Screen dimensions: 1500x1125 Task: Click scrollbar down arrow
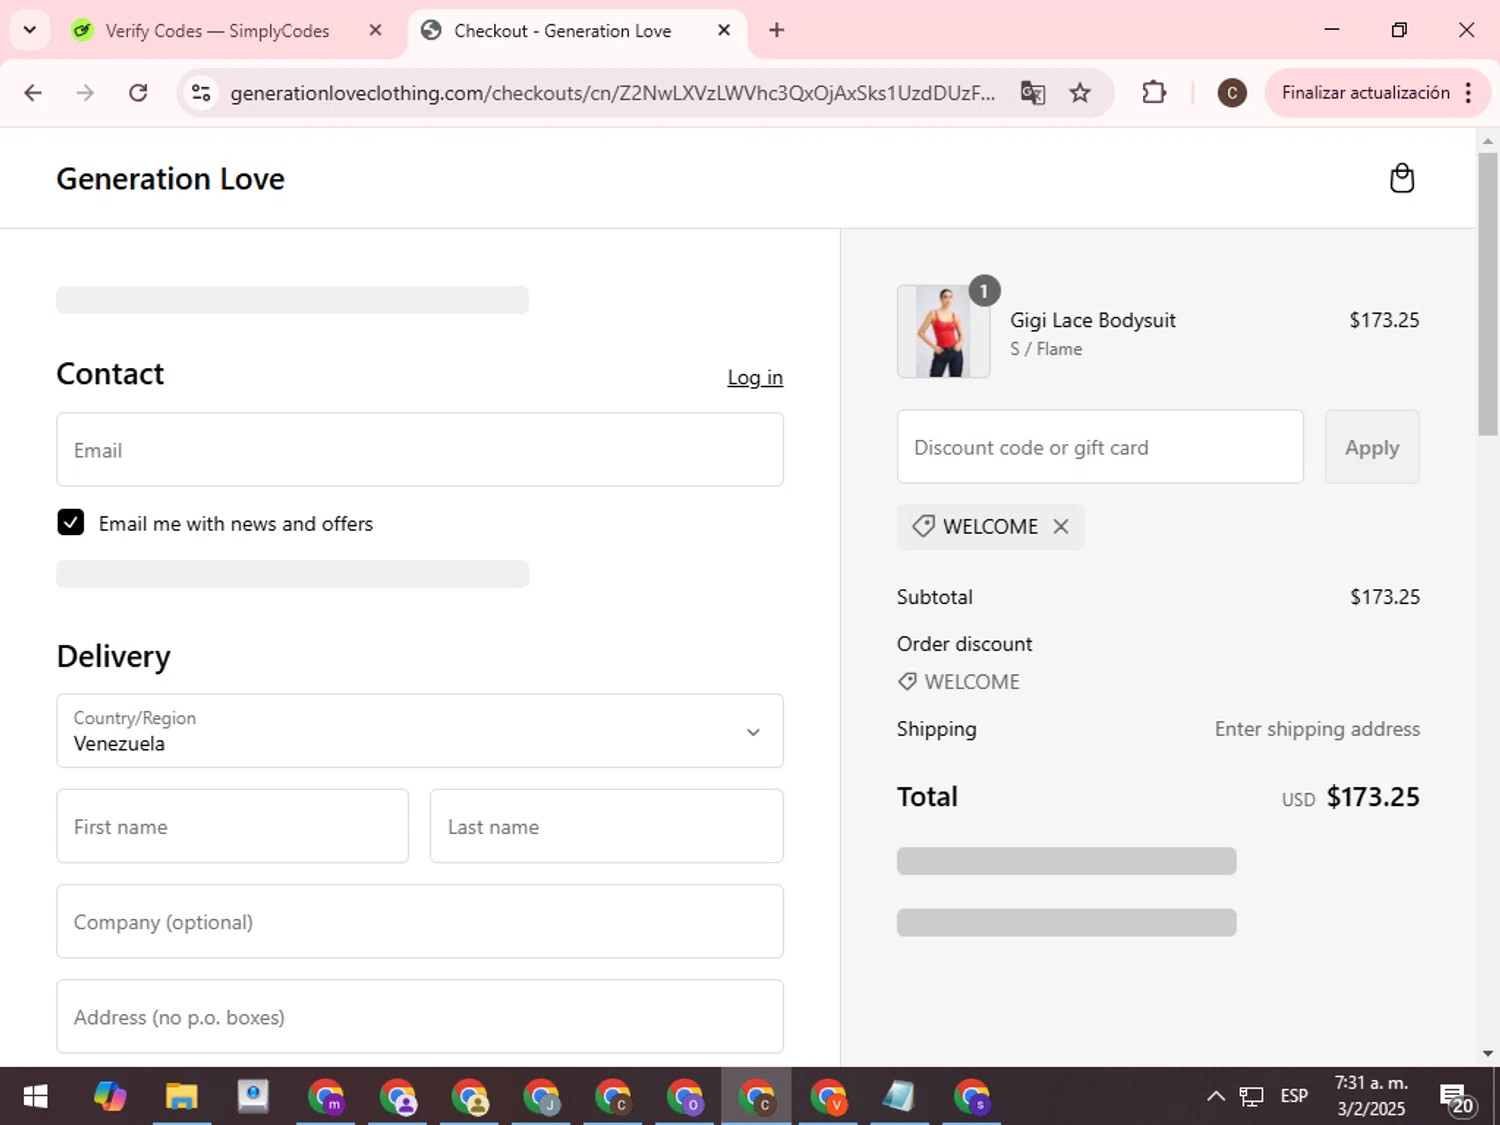click(1488, 1053)
